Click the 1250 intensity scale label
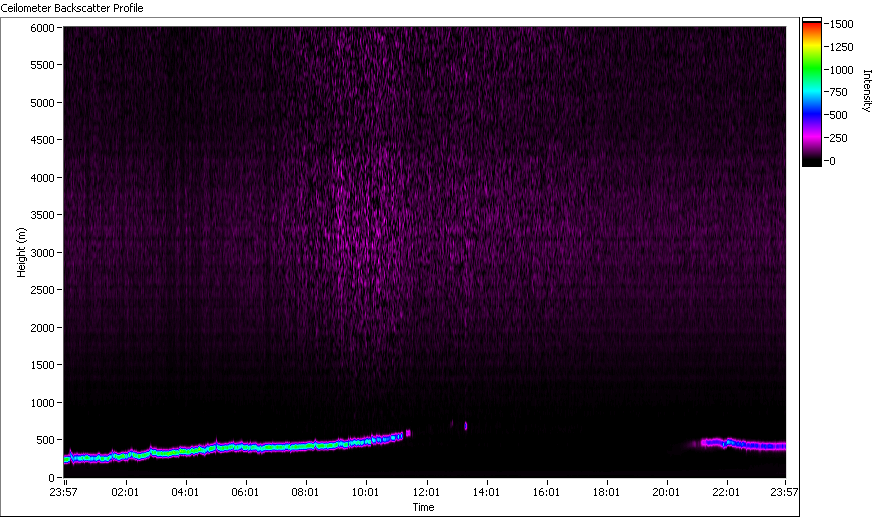This screenshot has width=876, height=517. coord(841,47)
